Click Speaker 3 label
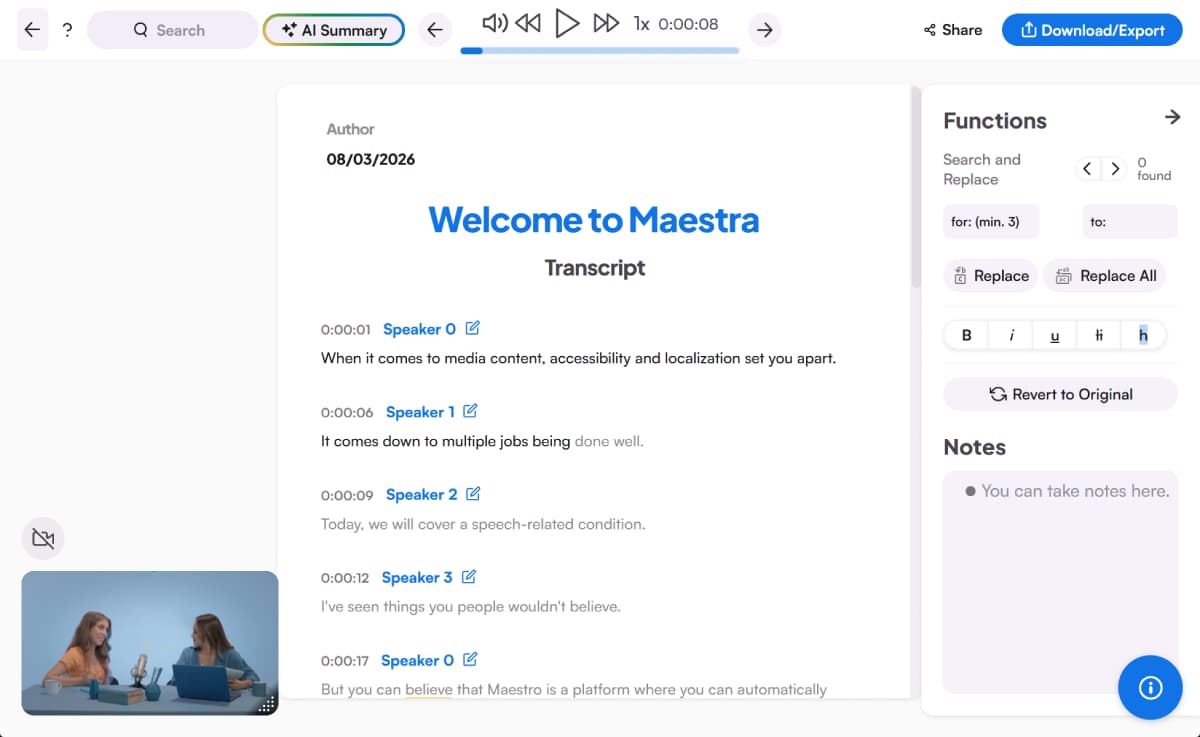 (417, 578)
